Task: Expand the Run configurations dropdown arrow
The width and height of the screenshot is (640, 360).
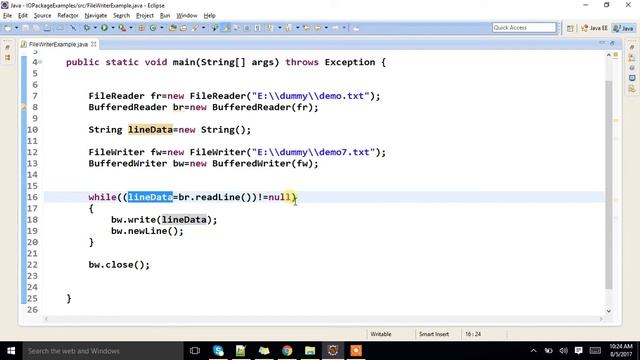Action: (113, 28)
